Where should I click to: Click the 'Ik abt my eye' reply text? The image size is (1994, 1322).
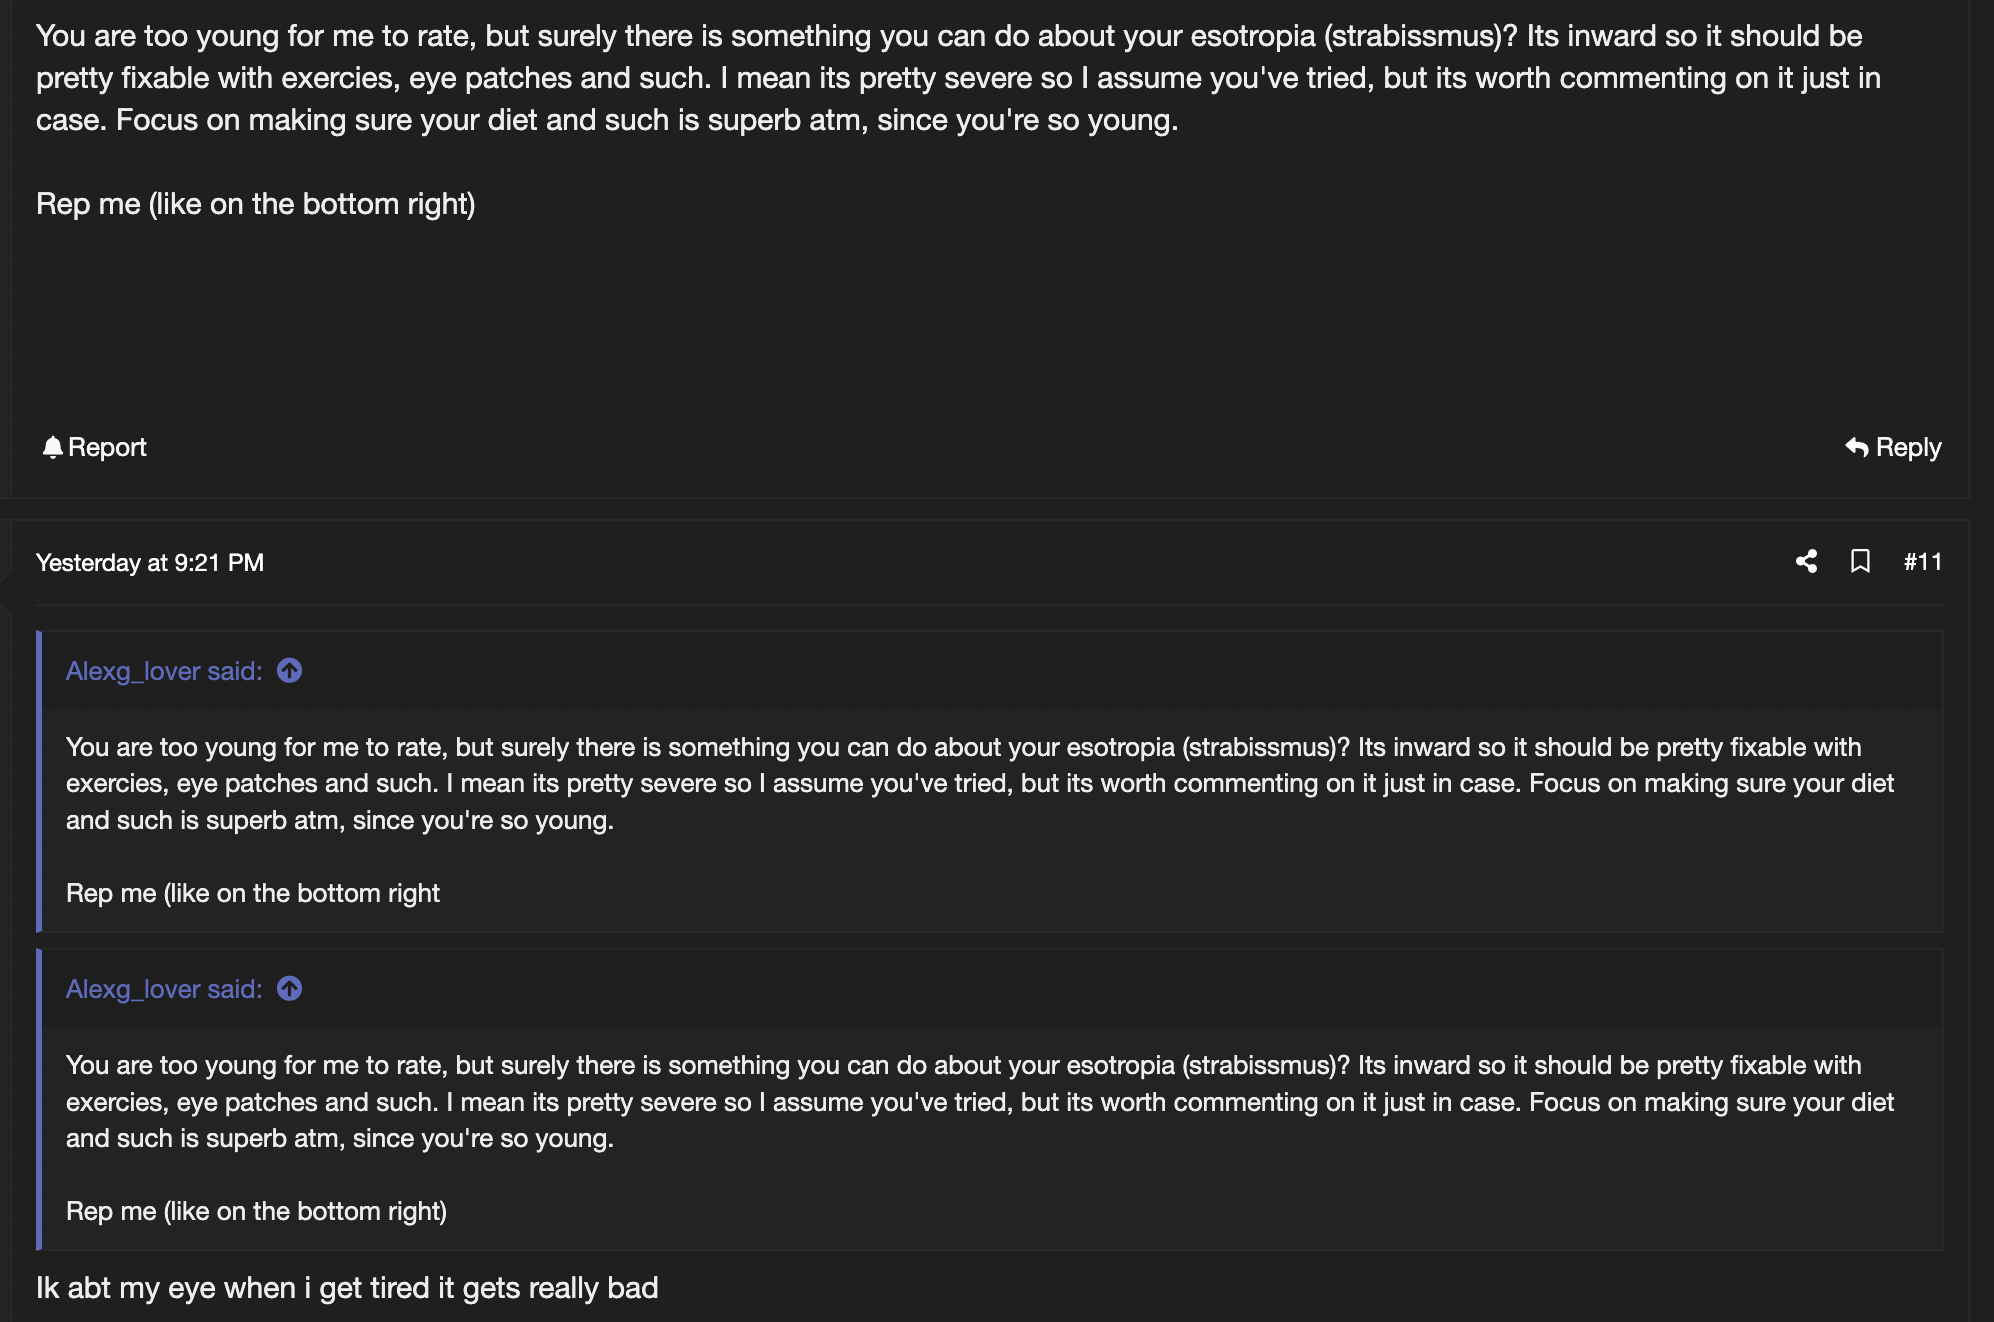tap(347, 1287)
